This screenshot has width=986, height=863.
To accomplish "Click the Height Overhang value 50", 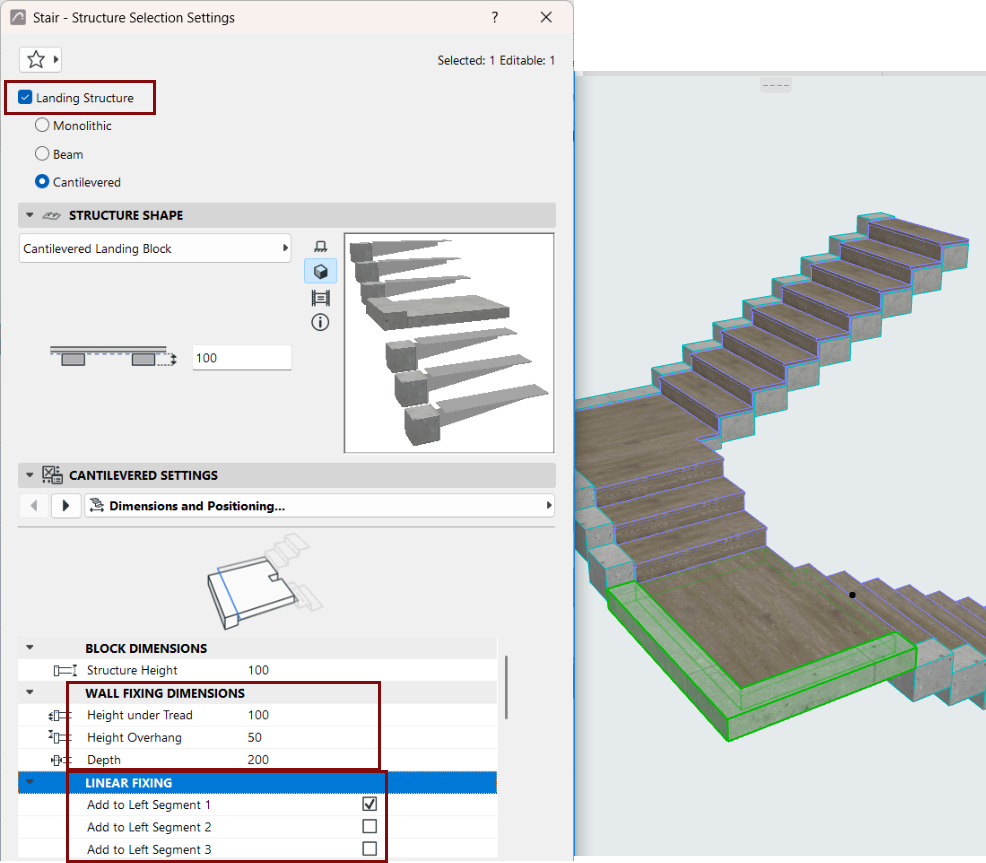I will coord(255,737).
